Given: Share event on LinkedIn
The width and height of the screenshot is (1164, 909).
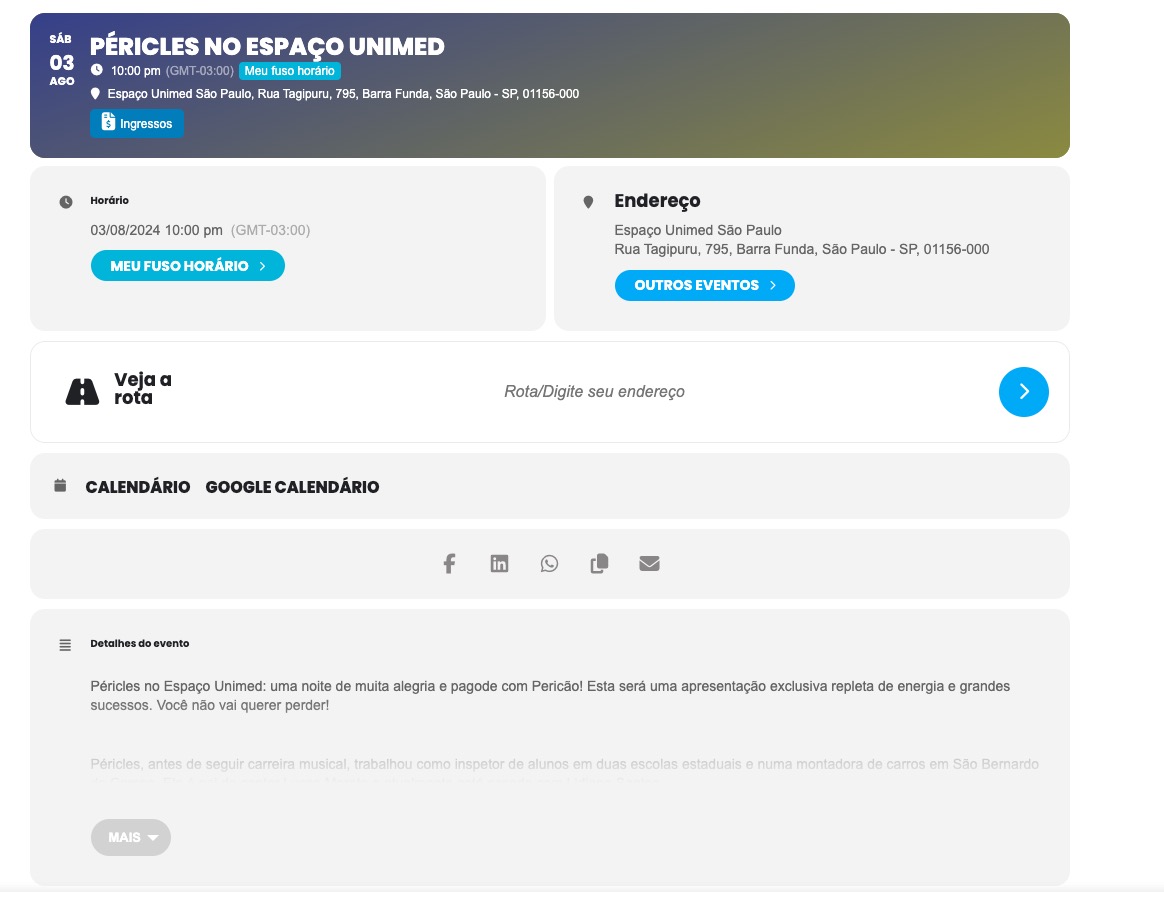Looking at the screenshot, I should pos(500,564).
